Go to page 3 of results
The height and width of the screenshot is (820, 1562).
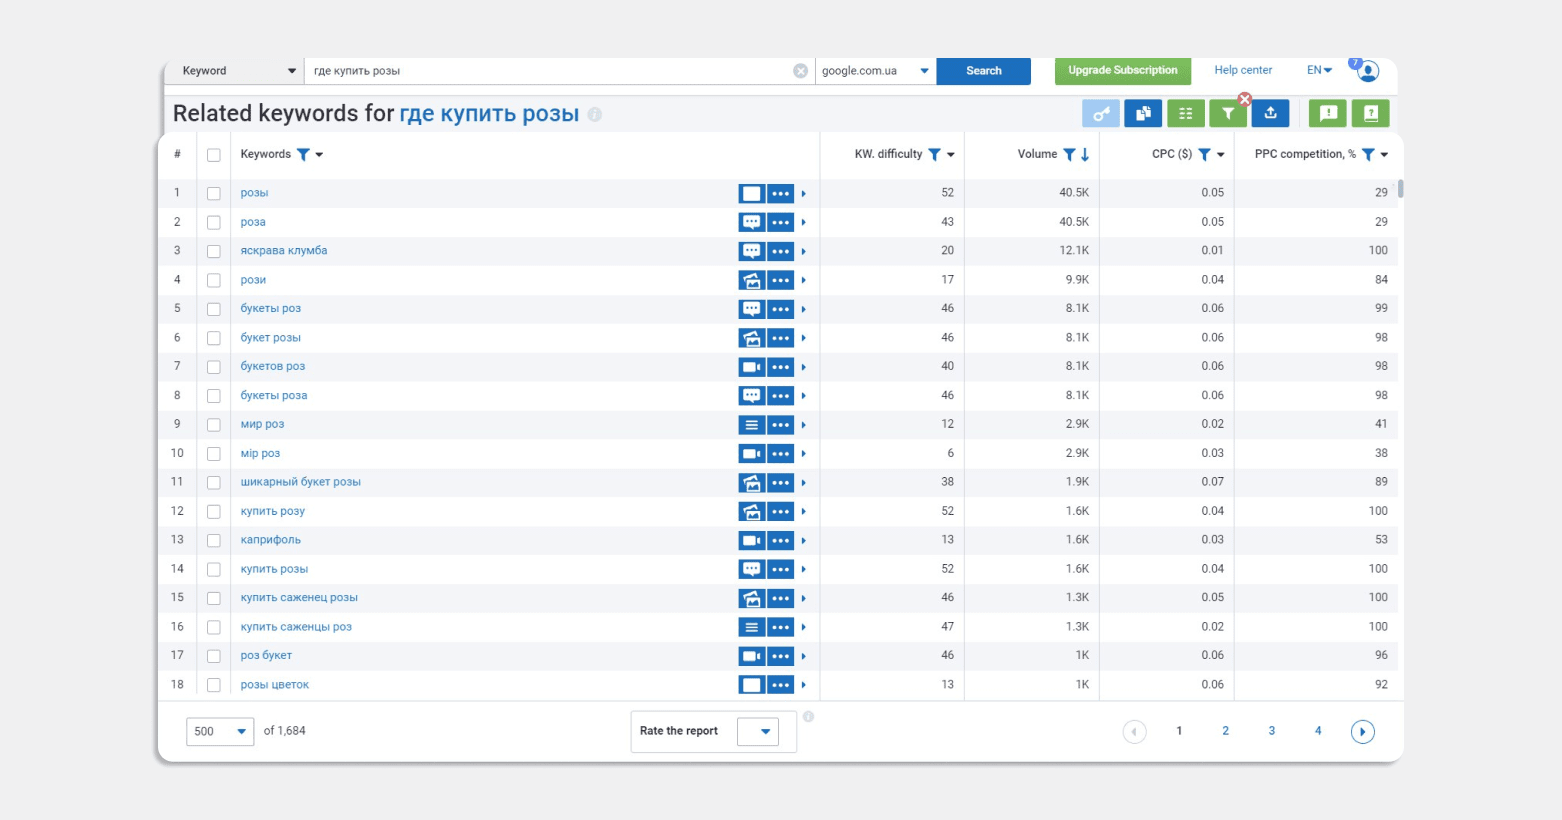[1271, 731]
